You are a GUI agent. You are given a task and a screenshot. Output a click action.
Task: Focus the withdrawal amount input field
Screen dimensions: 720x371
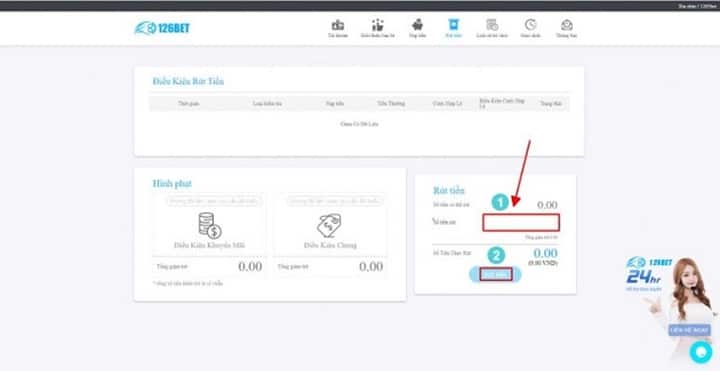(521, 223)
